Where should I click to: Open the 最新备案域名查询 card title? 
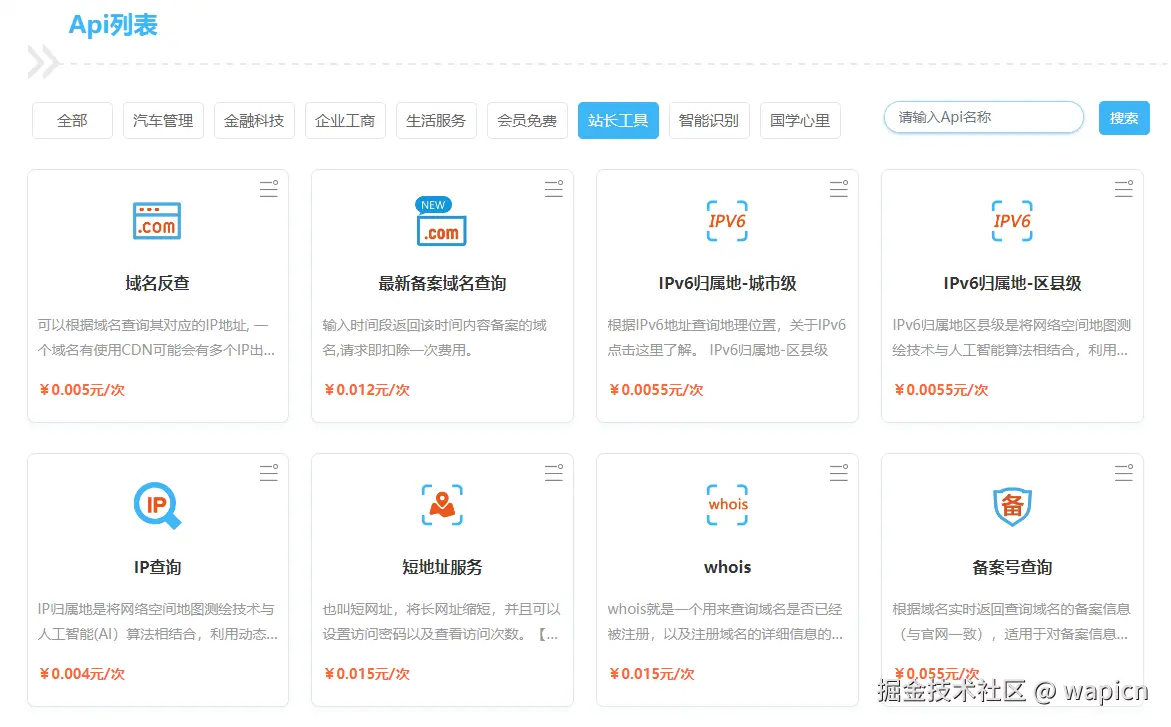441,283
